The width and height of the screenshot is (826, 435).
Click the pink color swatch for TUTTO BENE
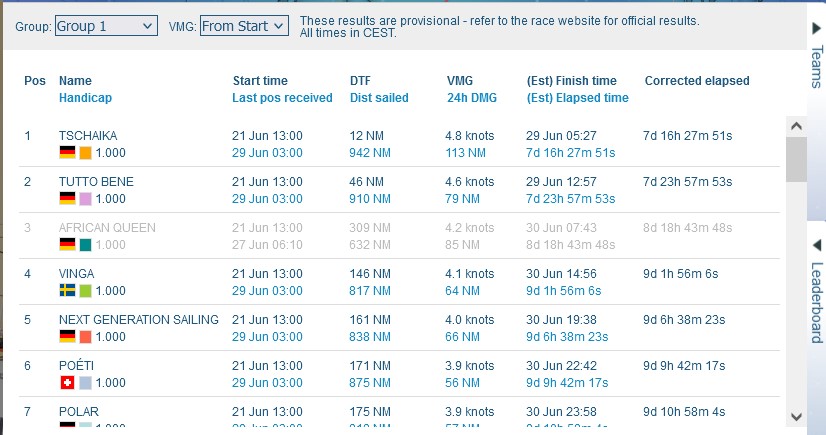point(86,199)
